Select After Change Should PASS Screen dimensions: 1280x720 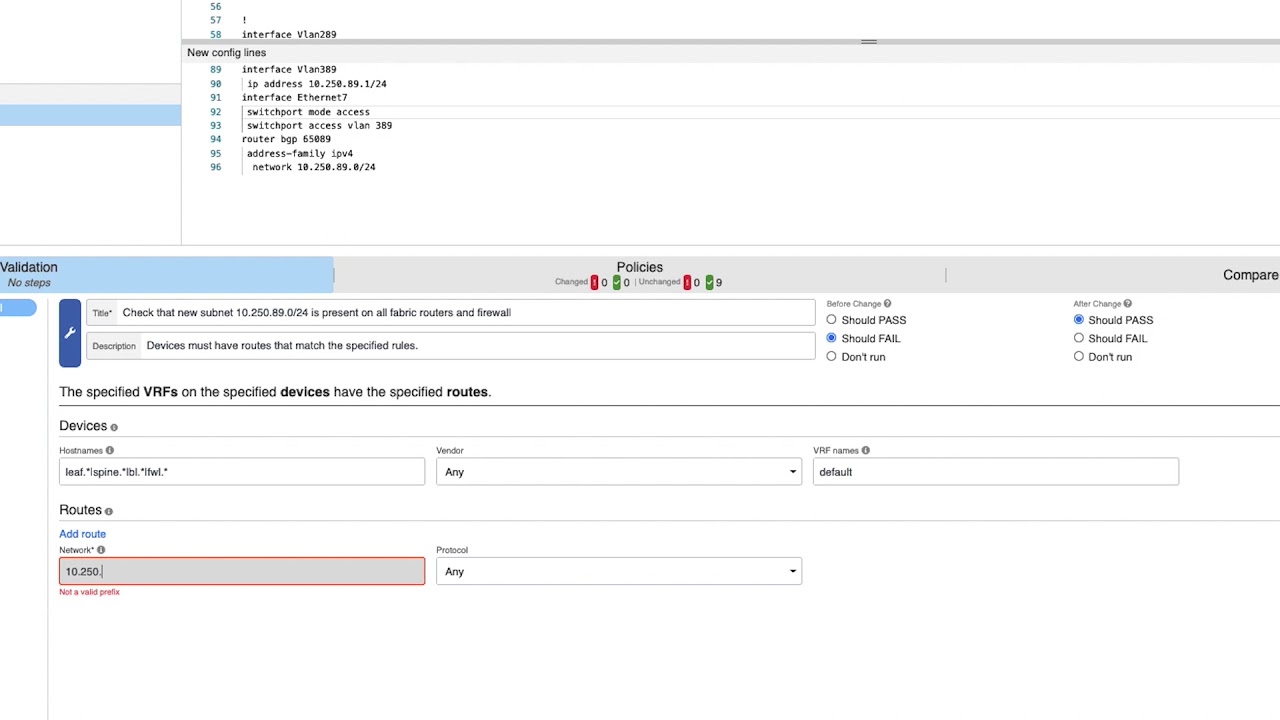pyautogui.click(x=1078, y=320)
